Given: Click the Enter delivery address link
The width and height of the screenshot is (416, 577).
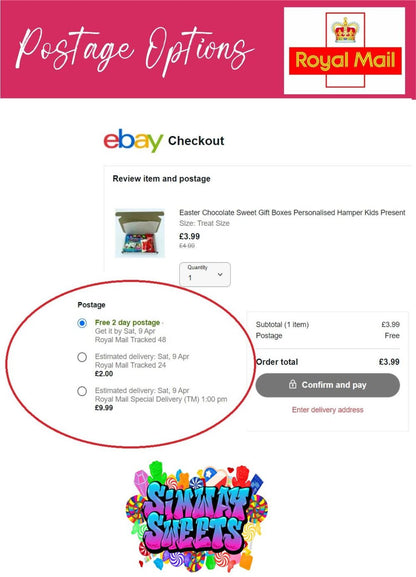Looking at the screenshot, I should [x=328, y=410].
